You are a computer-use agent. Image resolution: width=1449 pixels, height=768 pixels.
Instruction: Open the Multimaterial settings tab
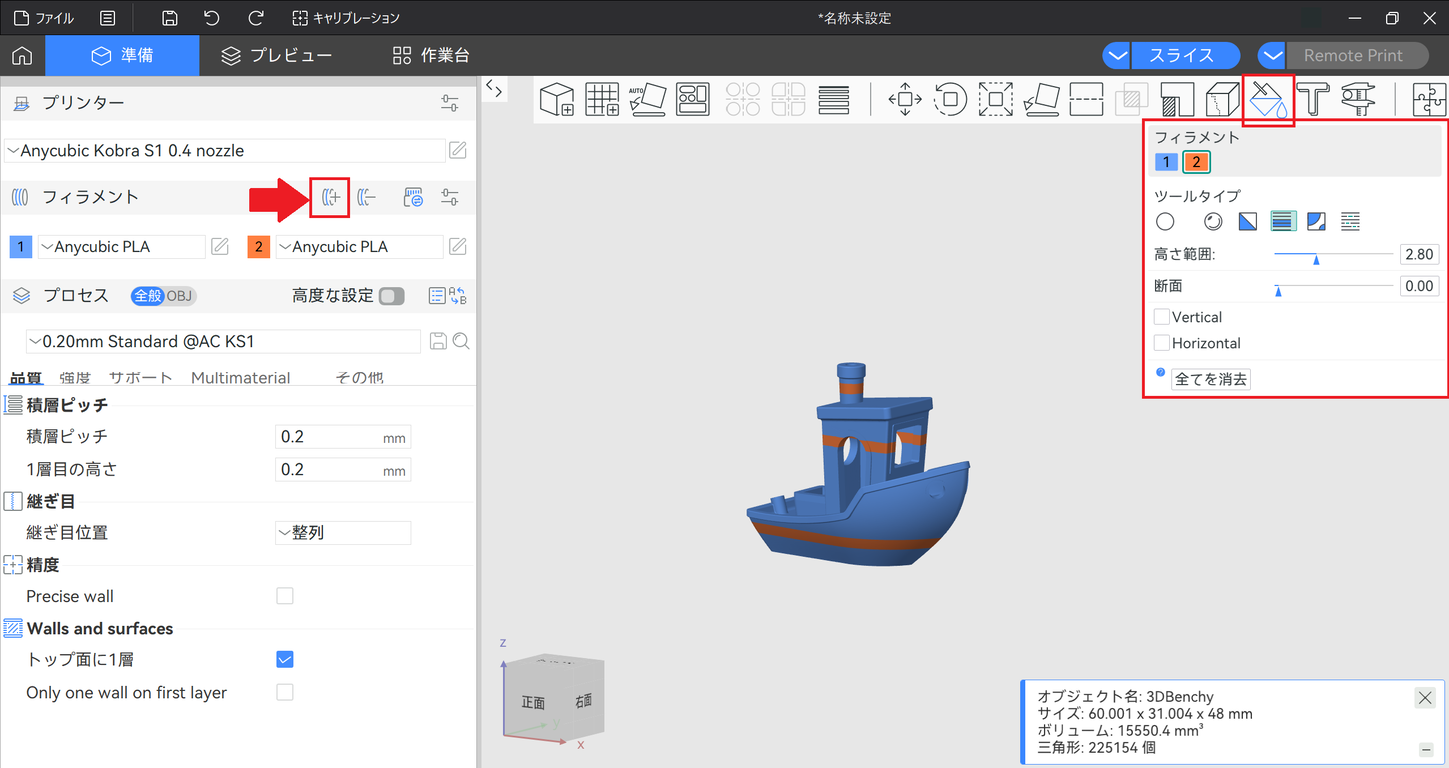[x=241, y=377]
